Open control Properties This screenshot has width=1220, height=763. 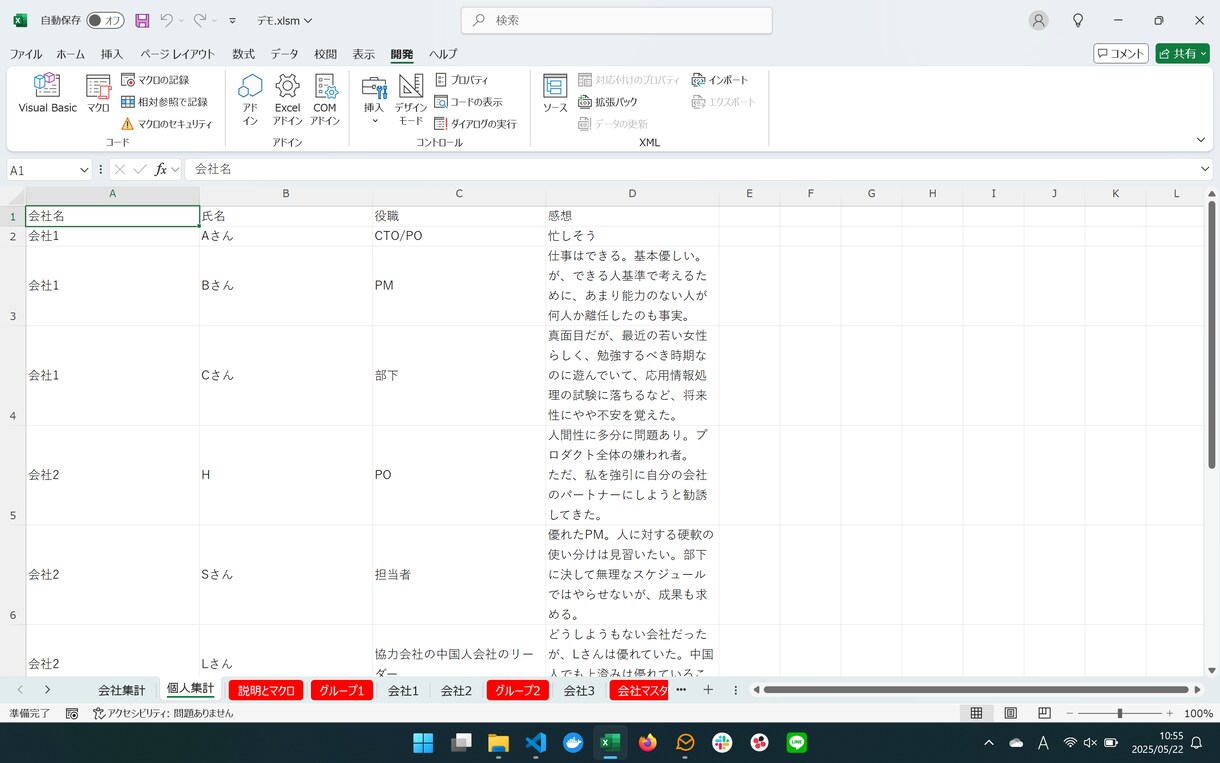pyautogui.click(x=462, y=80)
